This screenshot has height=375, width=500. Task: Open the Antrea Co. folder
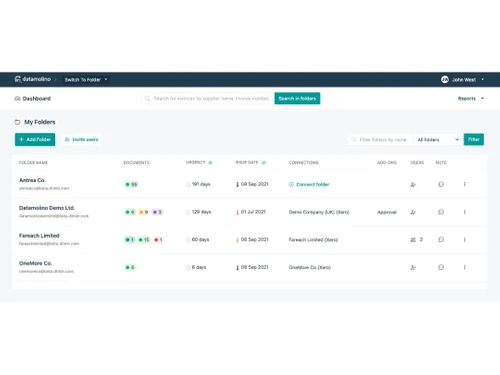pyautogui.click(x=32, y=180)
